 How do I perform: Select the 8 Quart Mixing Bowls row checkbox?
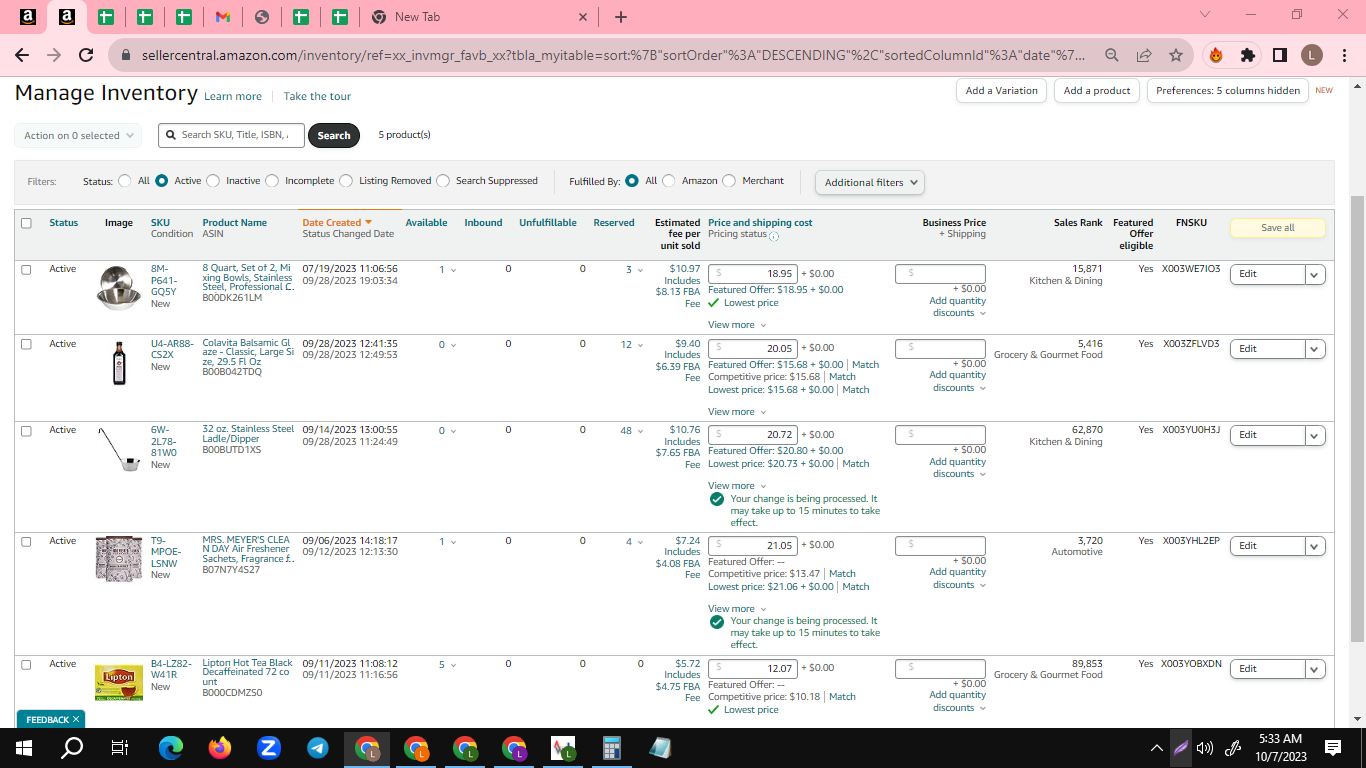click(x=26, y=269)
